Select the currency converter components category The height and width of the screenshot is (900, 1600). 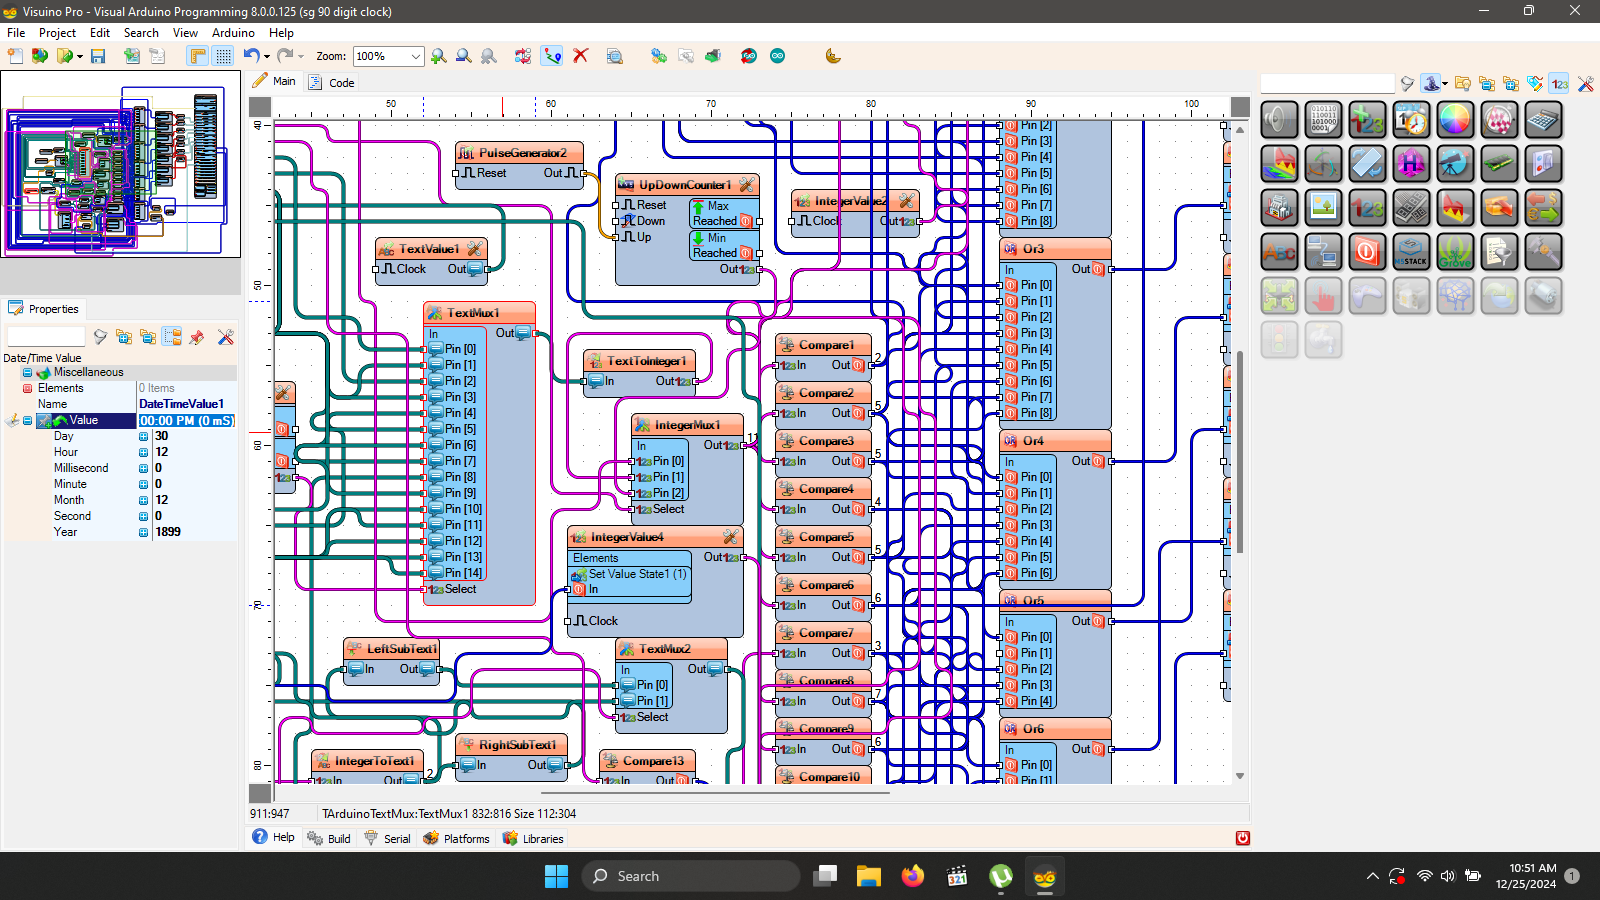[1543, 208]
